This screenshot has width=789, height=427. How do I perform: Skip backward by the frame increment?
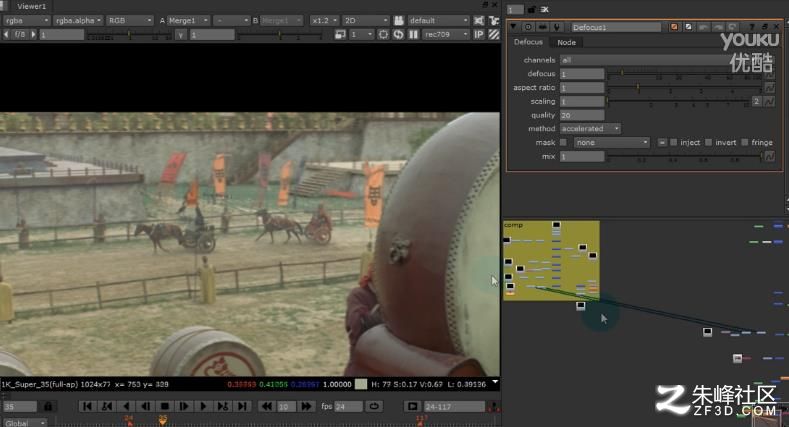[x=267, y=406]
